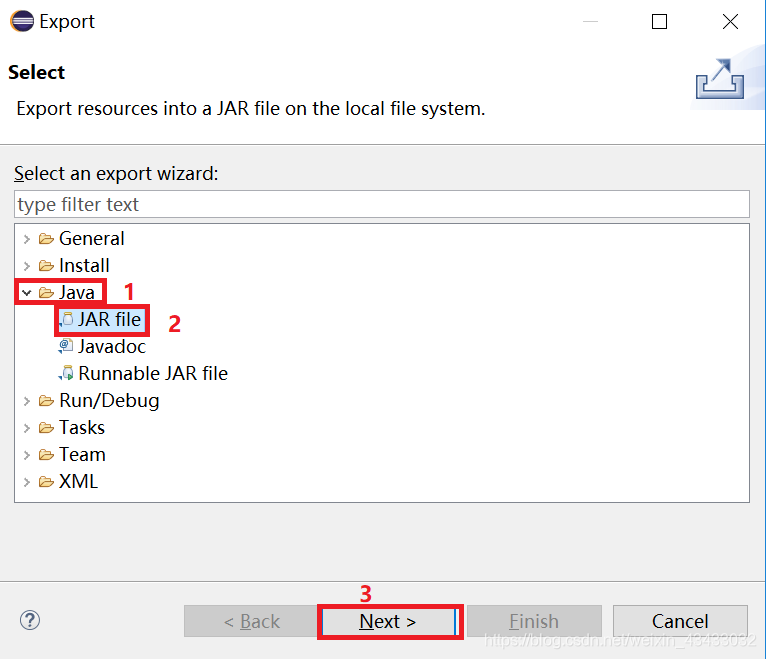This screenshot has height=659, width=766.
Task: Expand the Team category
Action: 27,455
